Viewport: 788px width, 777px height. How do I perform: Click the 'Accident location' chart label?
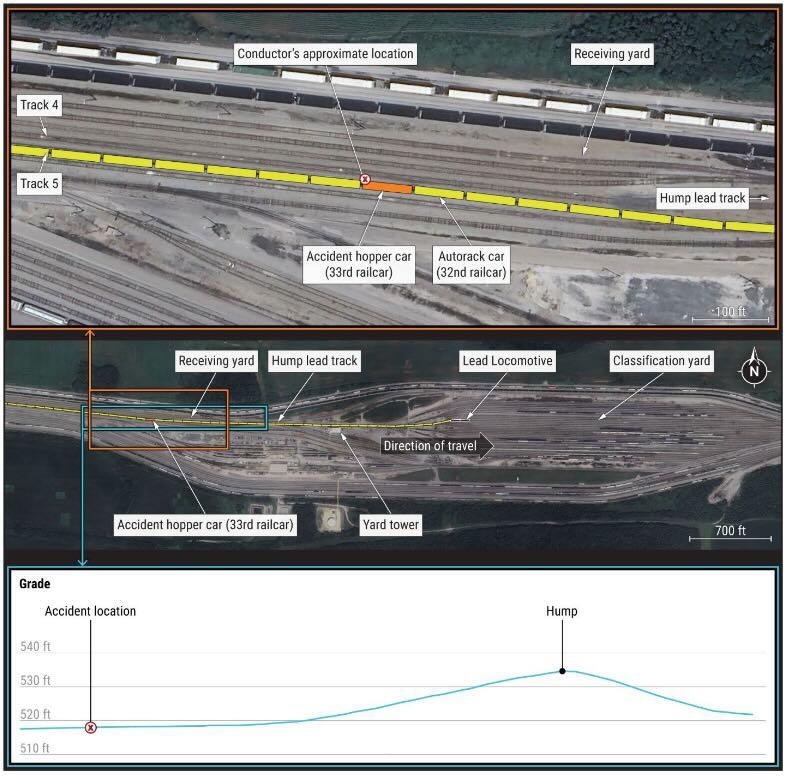pyautogui.click(x=90, y=611)
